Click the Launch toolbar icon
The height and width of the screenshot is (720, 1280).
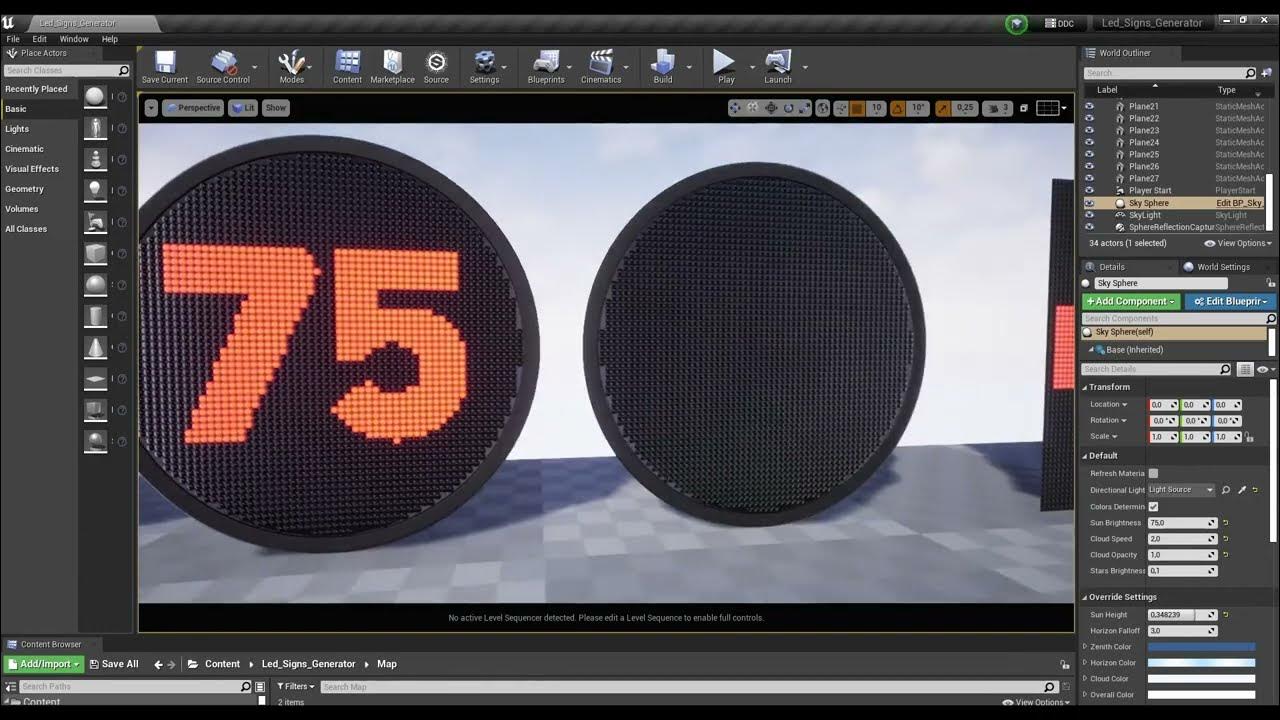[778, 66]
